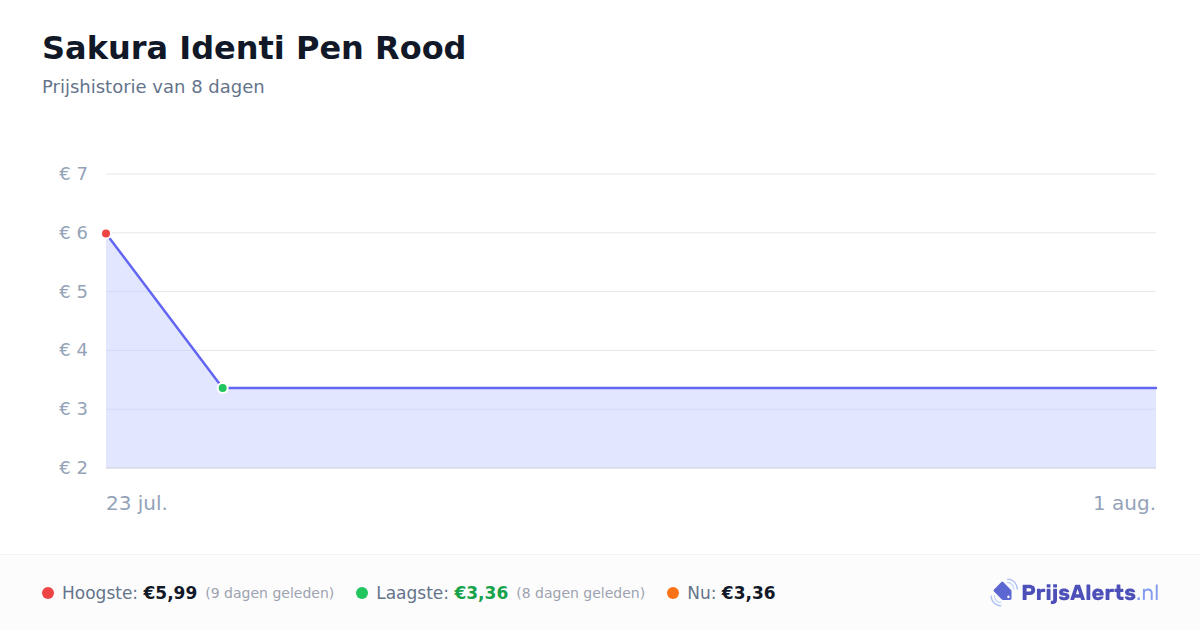Click the green lowest-price point on chart
Image resolution: width=1200 pixels, height=630 pixels.
[x=222, y=388]
